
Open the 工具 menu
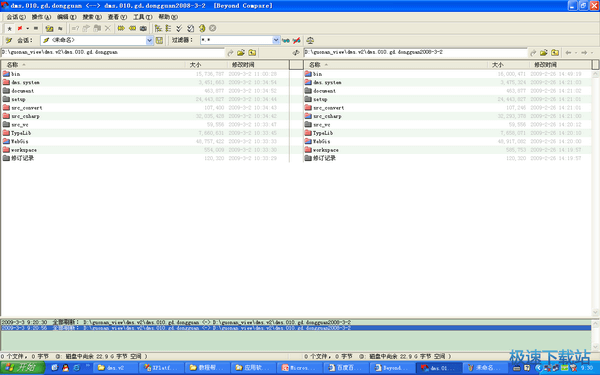(142, 17)
